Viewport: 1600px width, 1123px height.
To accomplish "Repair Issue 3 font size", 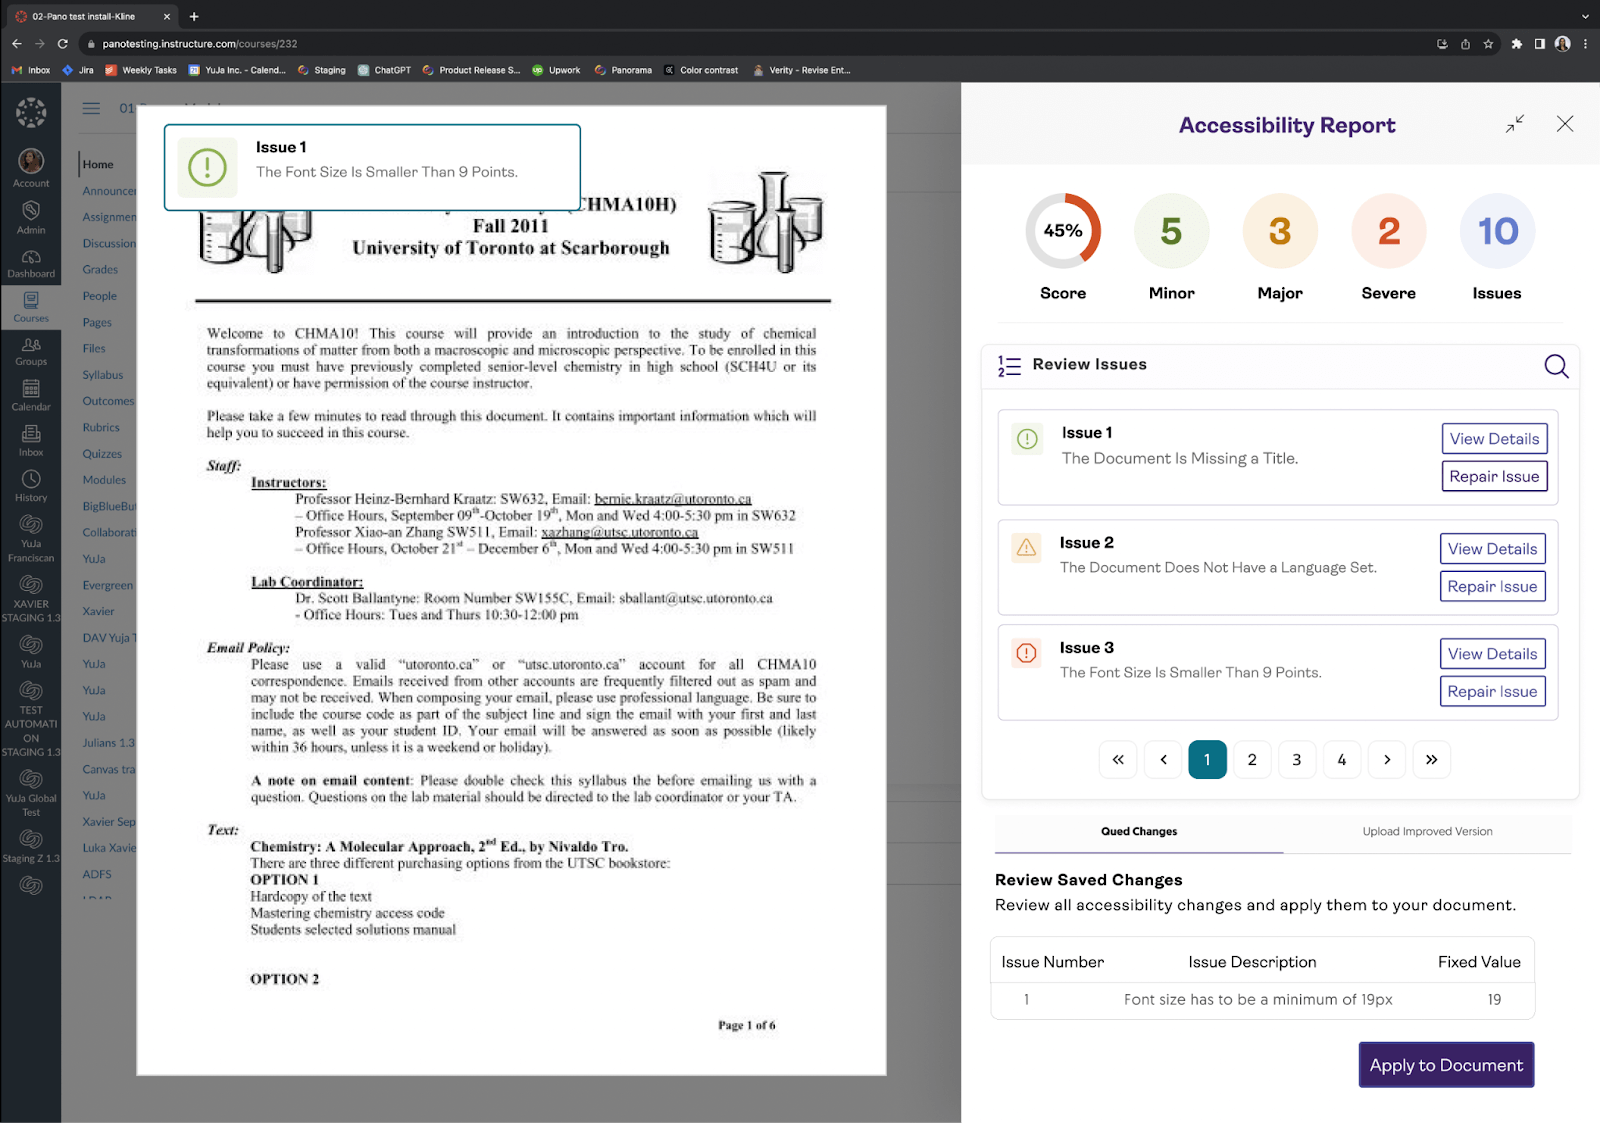I will click(1492, 691).
